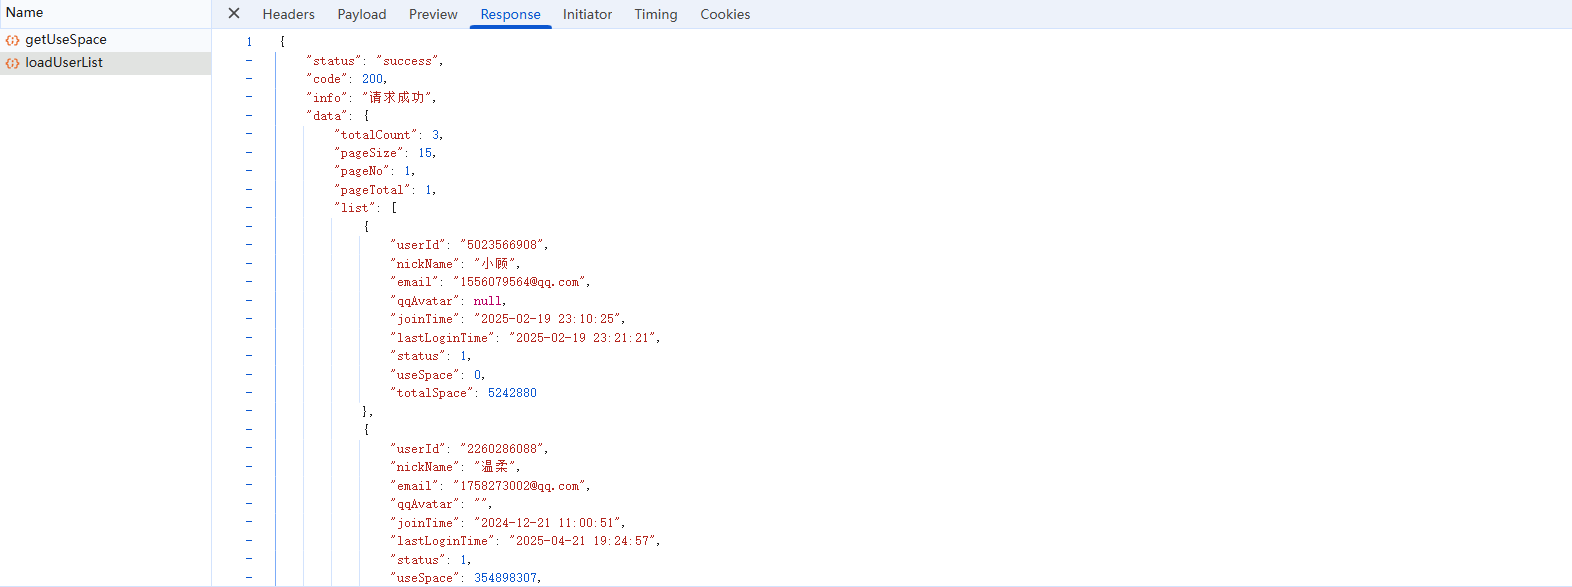1572x587 pixels.
Task: Open the Headers tab
Action: [x=288, y=14]
